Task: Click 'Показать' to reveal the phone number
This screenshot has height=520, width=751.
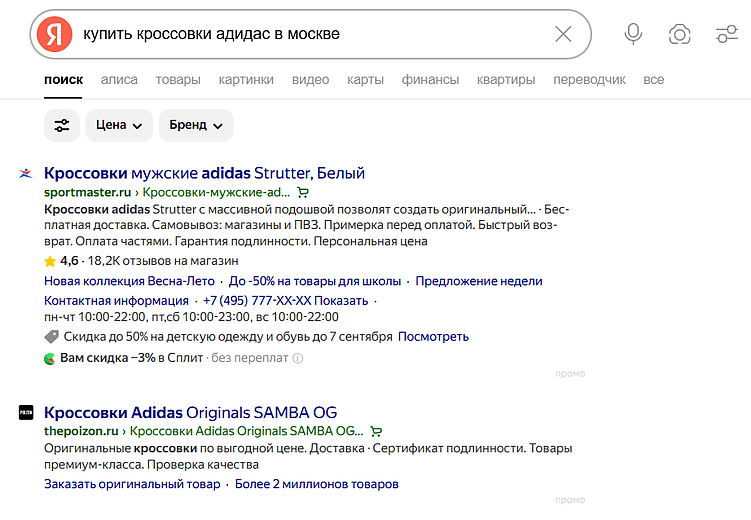Action: (x=343, y=300)
